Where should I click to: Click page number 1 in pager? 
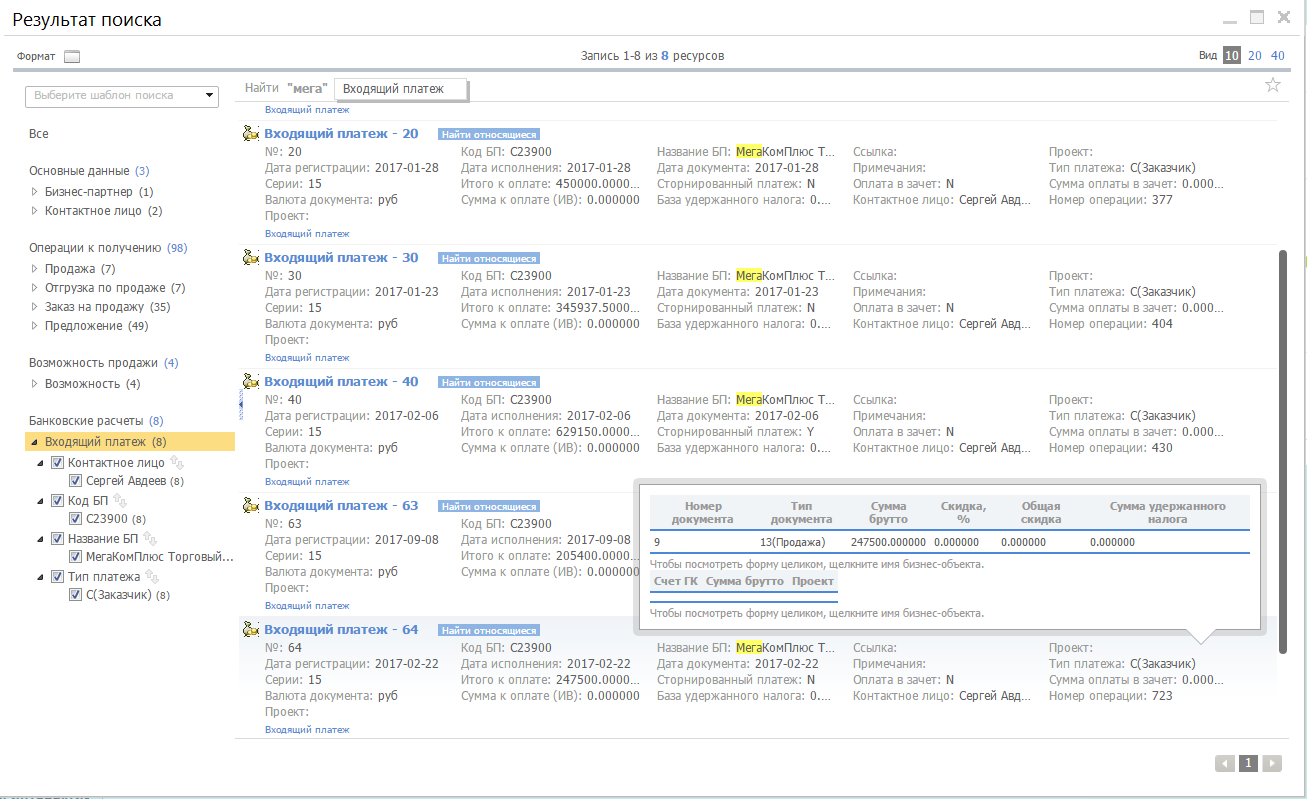point(1248,763)
